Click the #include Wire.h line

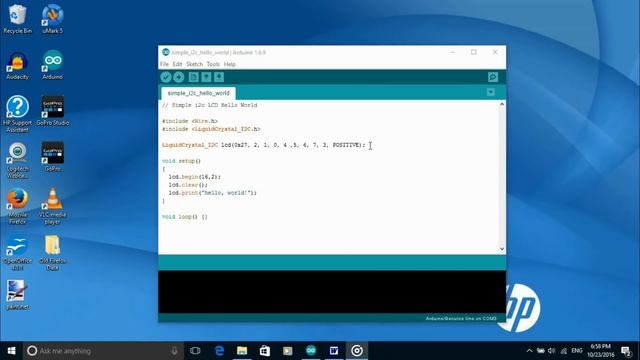pyautogui.click(x=190, y=121)
